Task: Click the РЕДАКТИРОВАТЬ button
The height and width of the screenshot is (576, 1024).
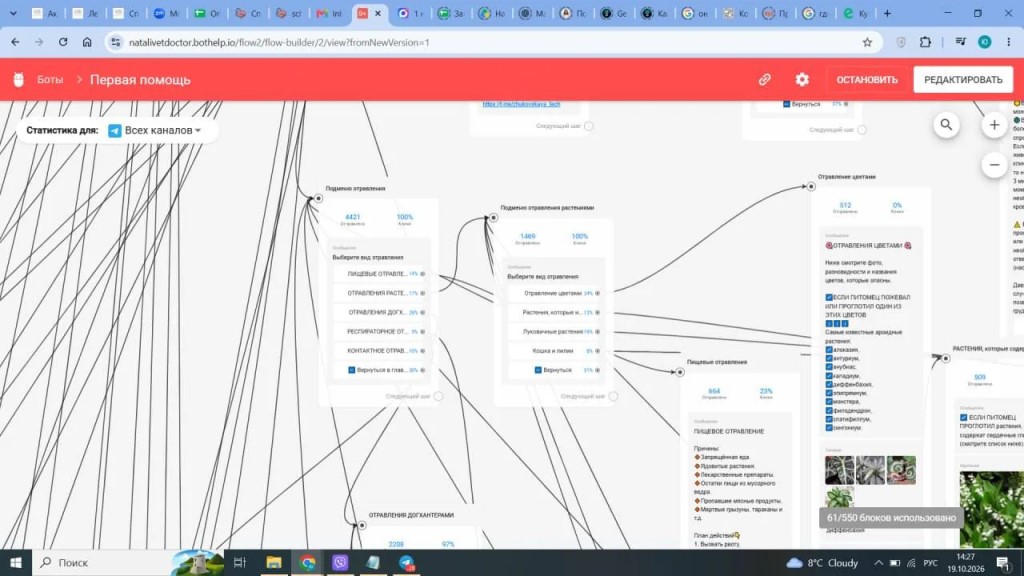Action: point(963,80)
